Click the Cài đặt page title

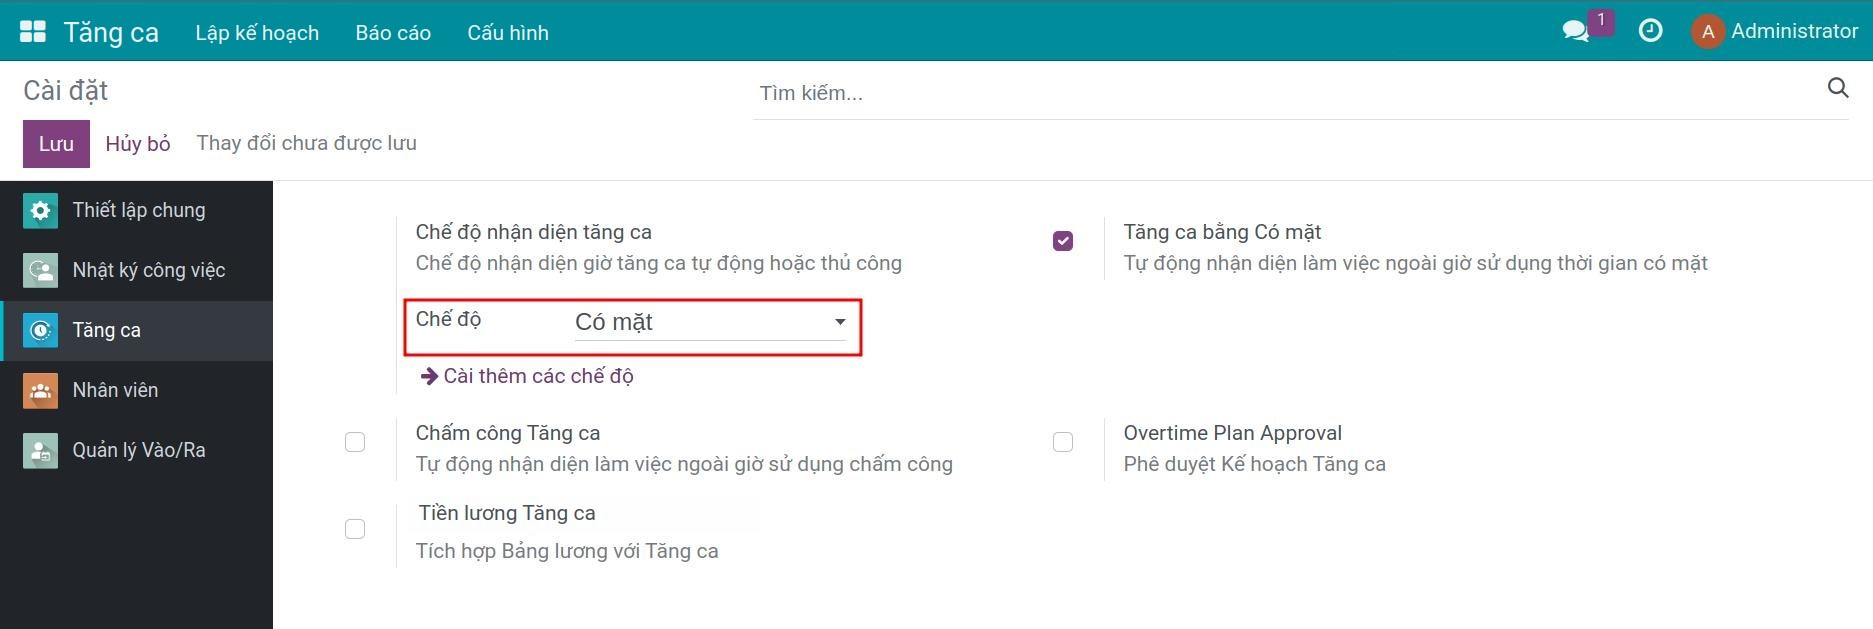65,91
